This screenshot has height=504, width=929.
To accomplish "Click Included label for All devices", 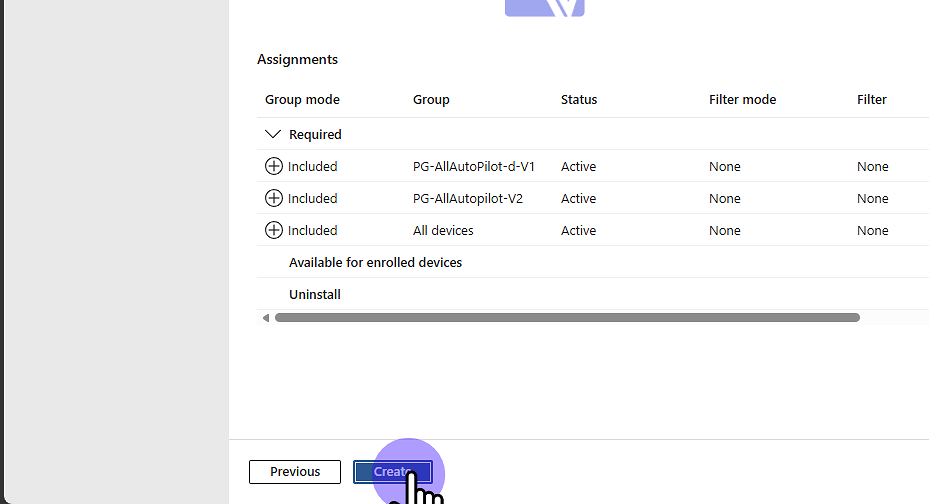I will [x=312, y=230].
